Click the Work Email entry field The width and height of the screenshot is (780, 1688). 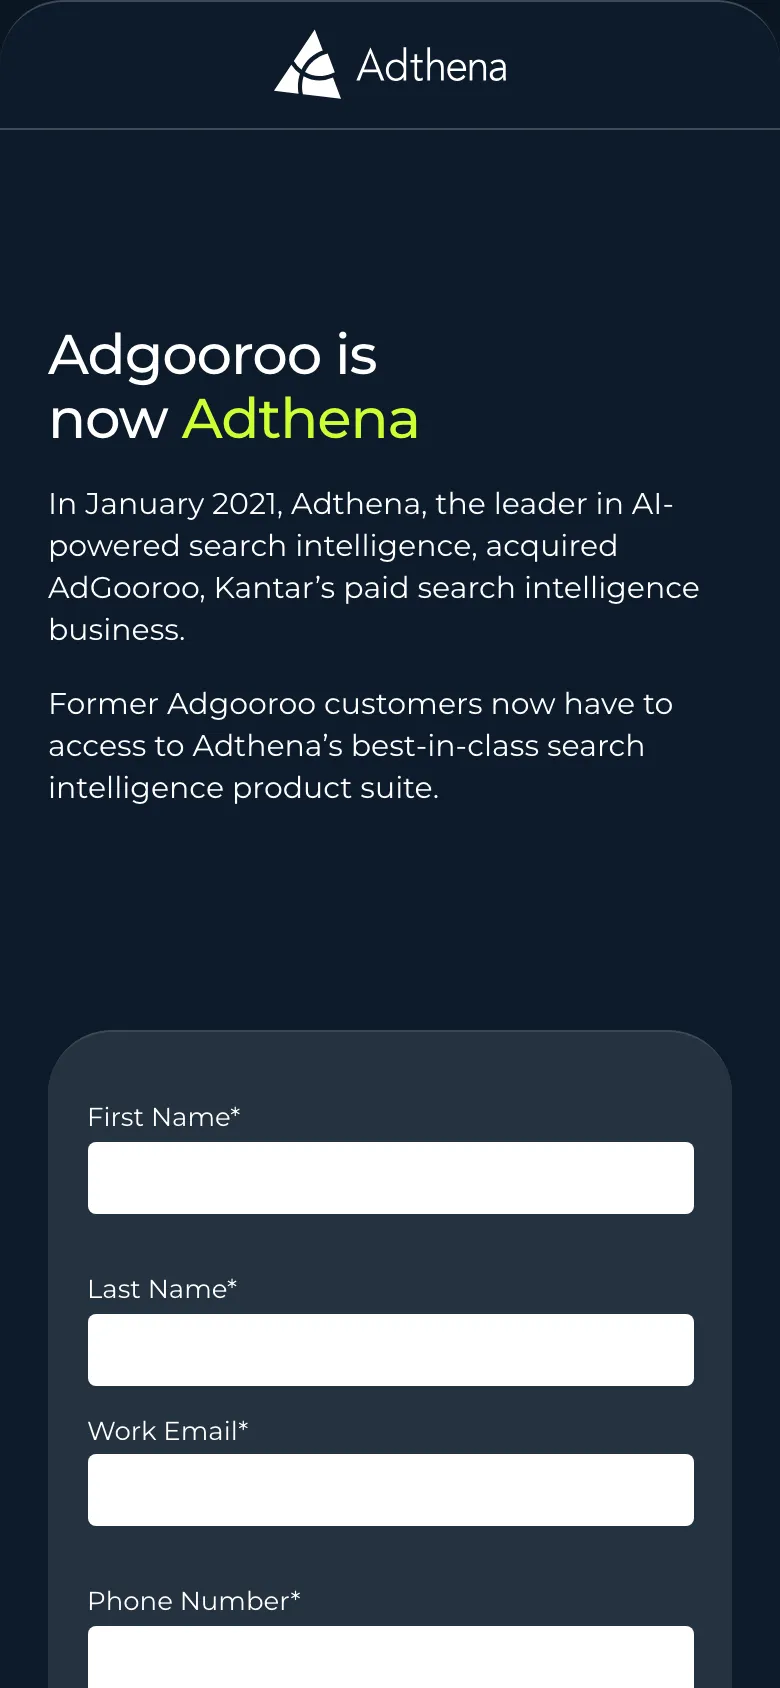point(390,1489)
